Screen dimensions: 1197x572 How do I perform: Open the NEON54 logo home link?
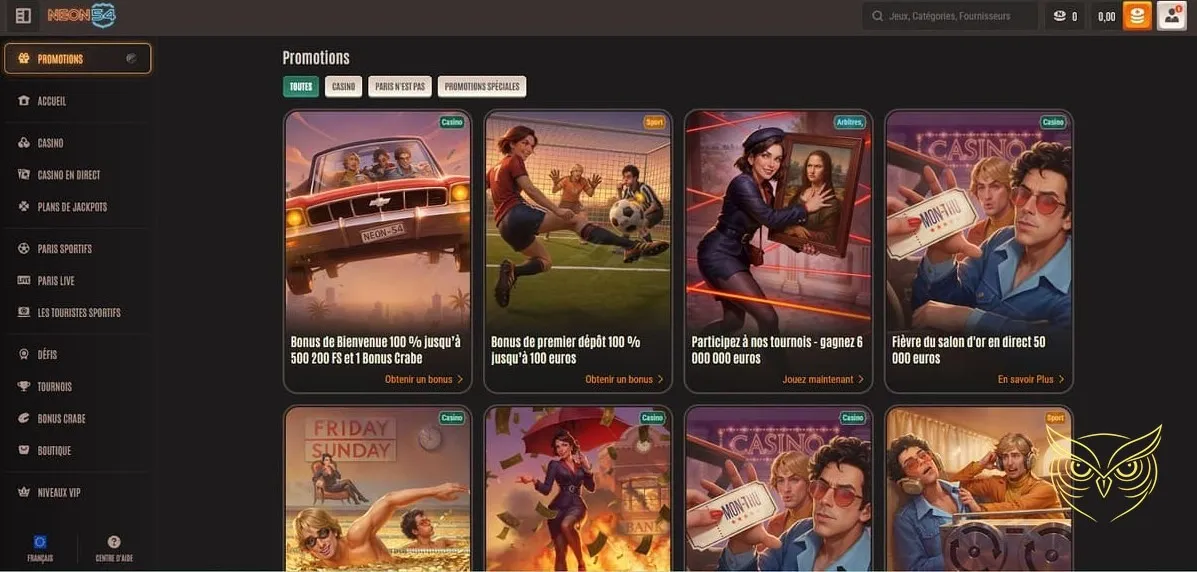click(x=82, y=15)
